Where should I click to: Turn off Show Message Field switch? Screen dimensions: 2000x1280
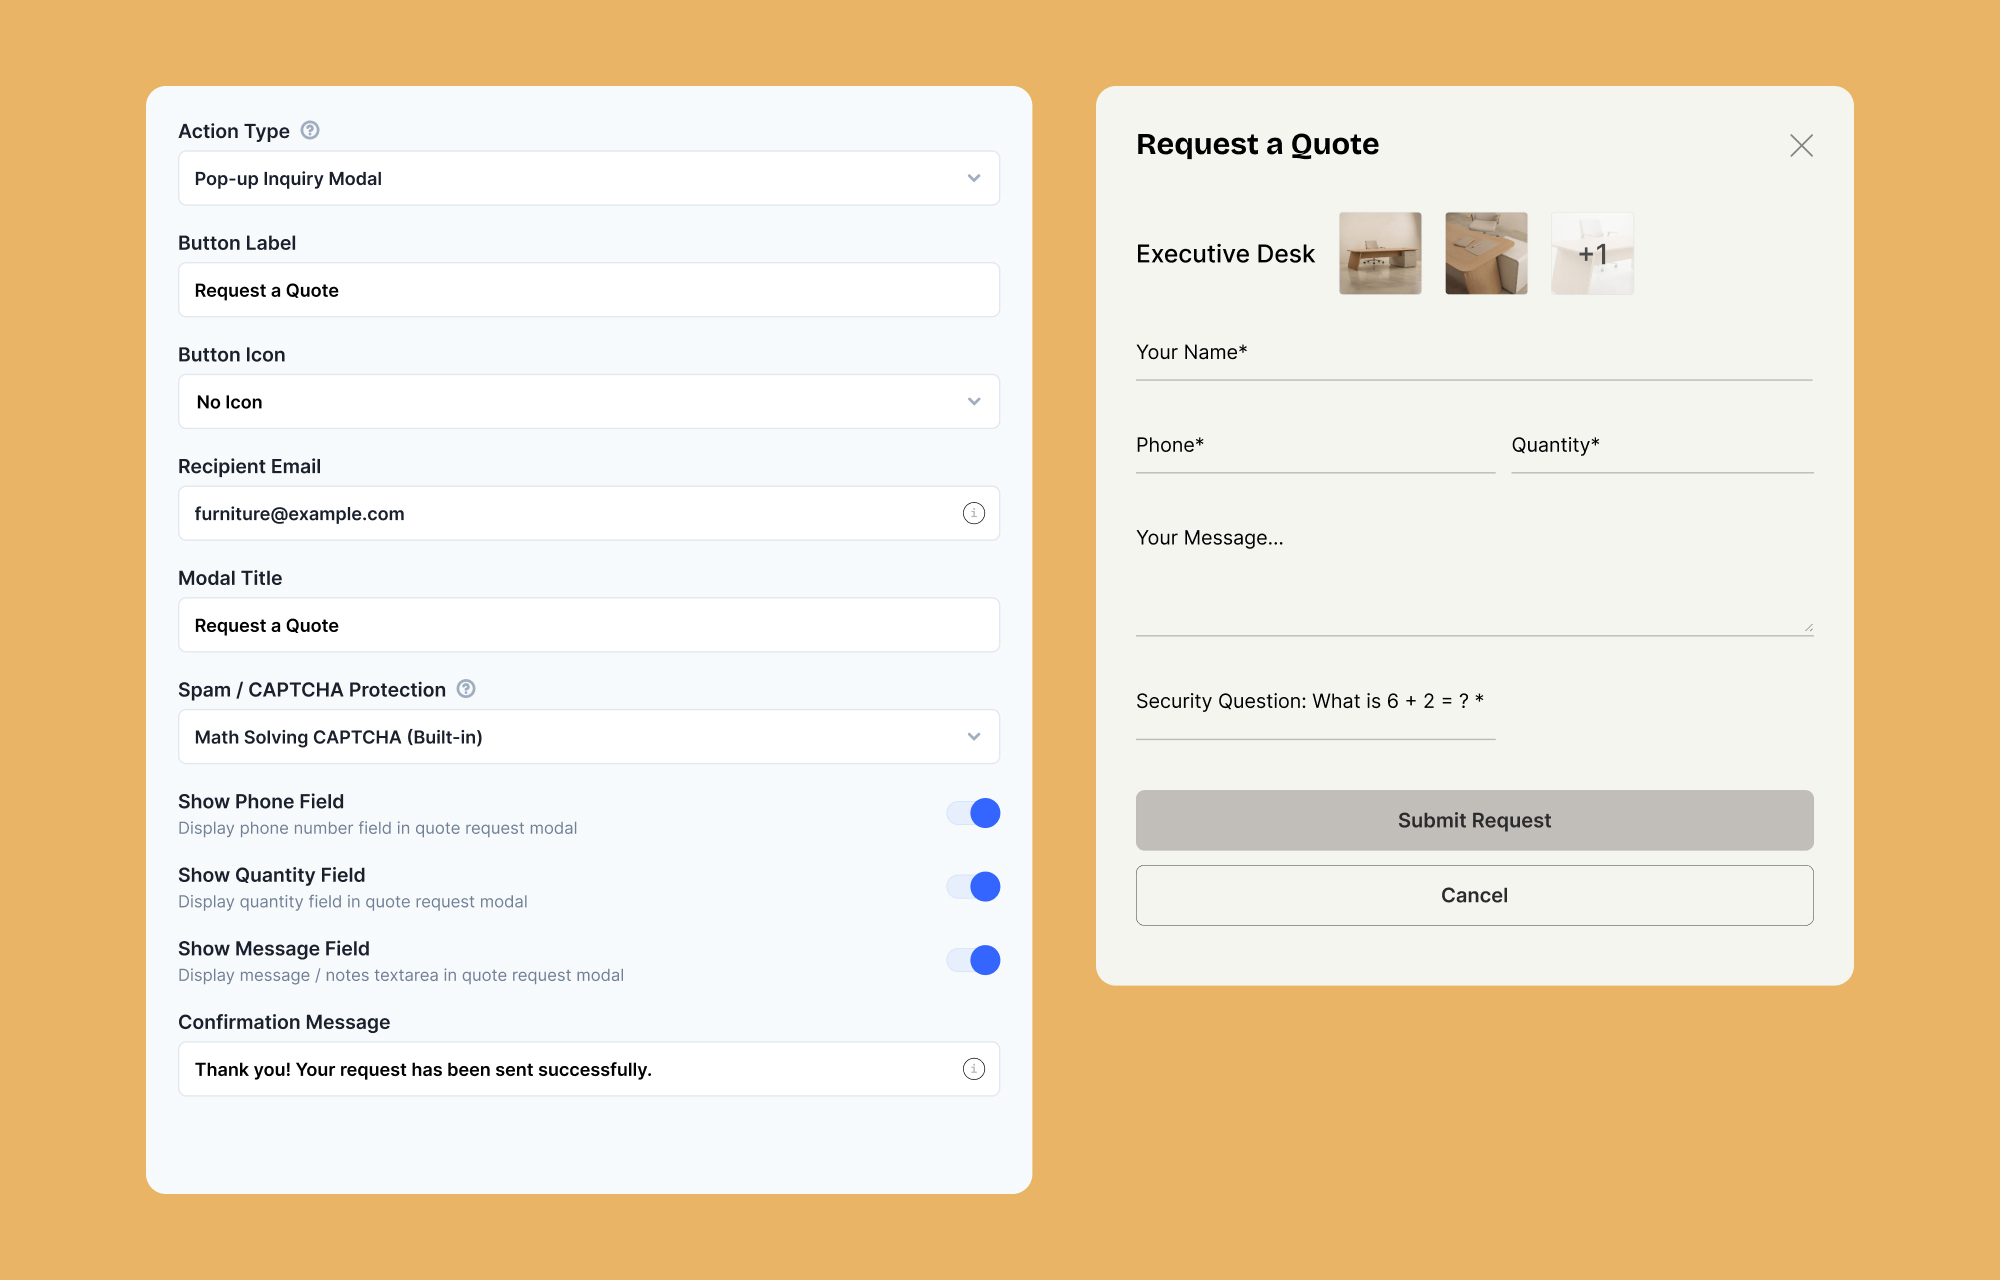(x=973, y=960)
